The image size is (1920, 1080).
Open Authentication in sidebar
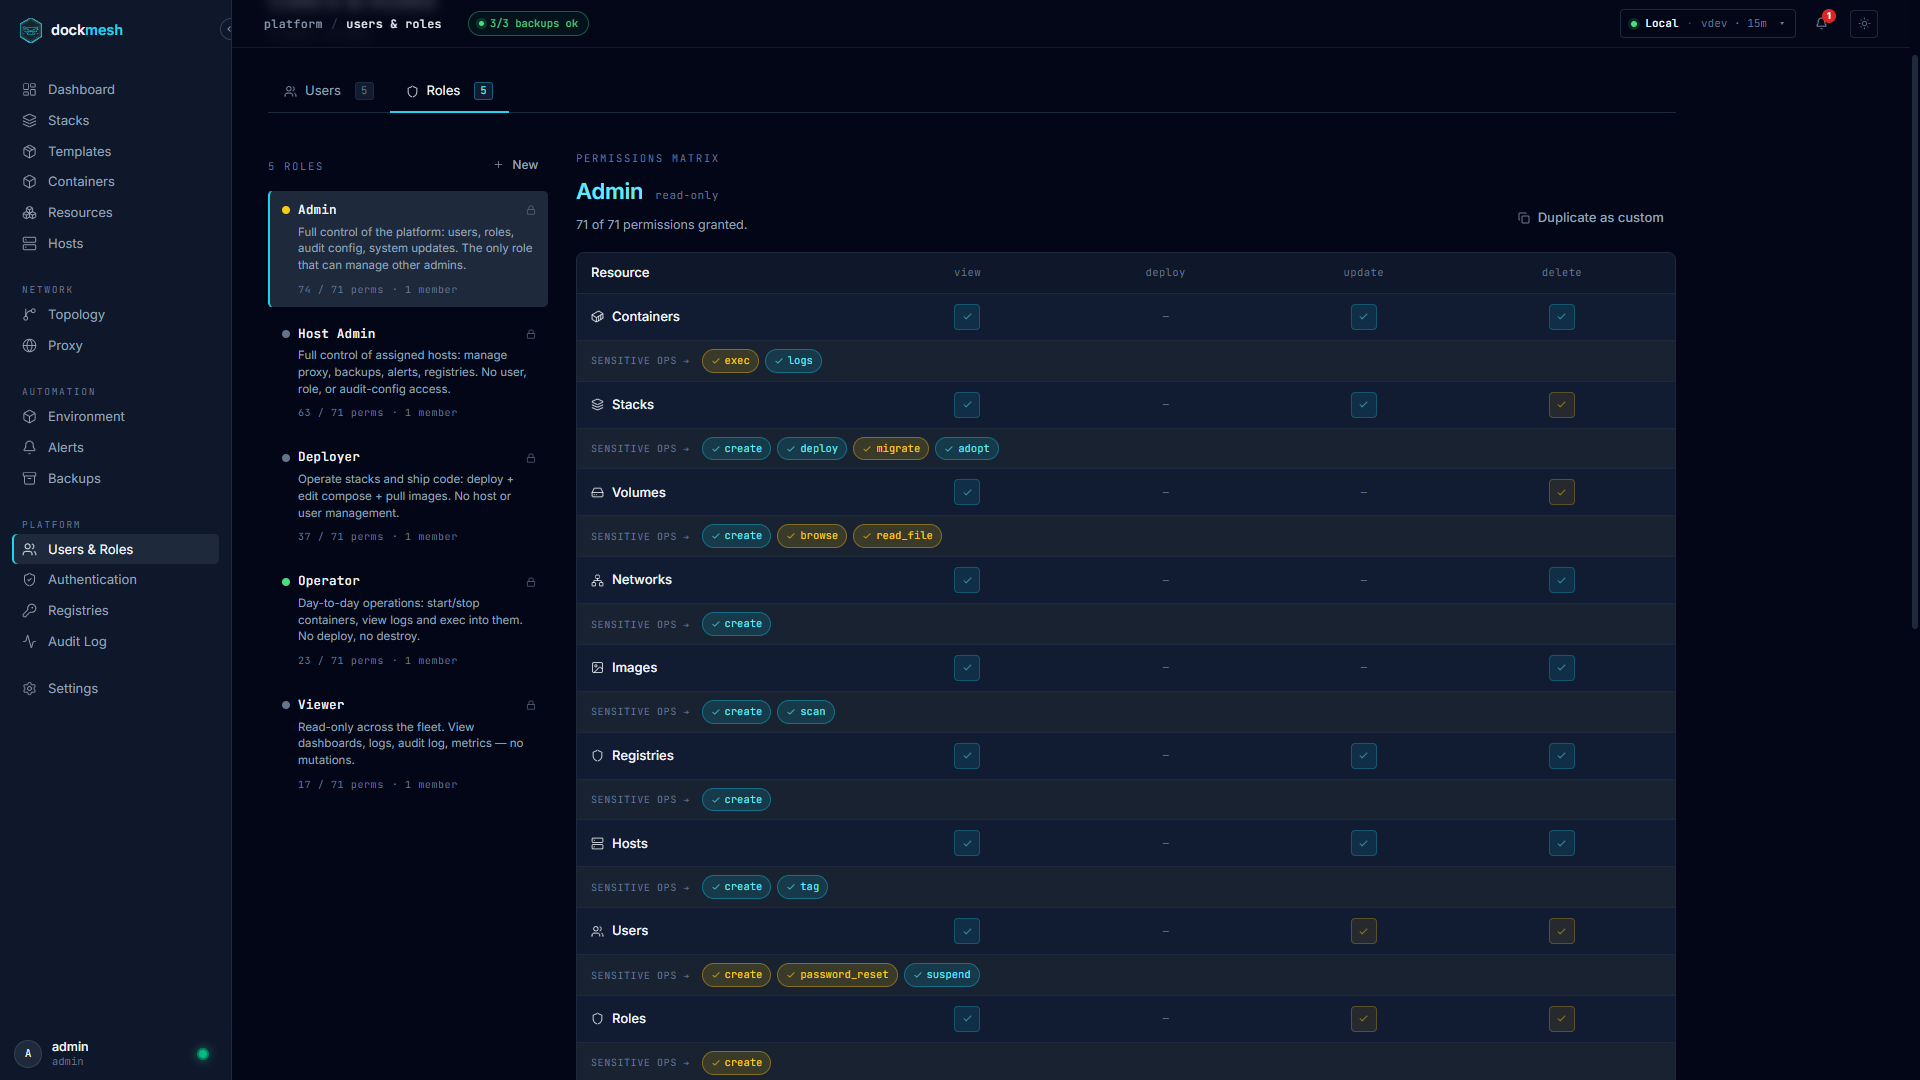click(115, 579)
